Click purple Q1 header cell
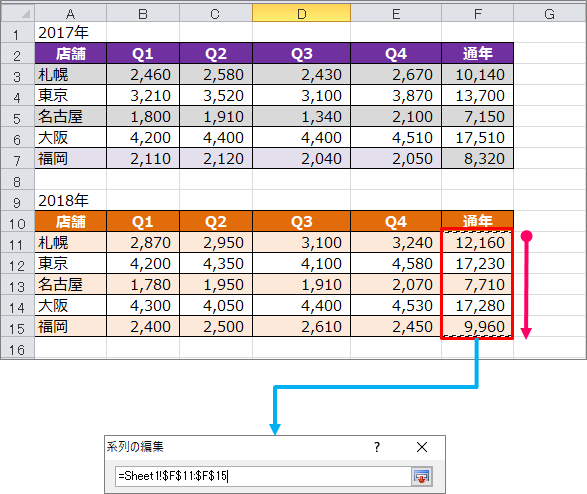 click(143, 53)
